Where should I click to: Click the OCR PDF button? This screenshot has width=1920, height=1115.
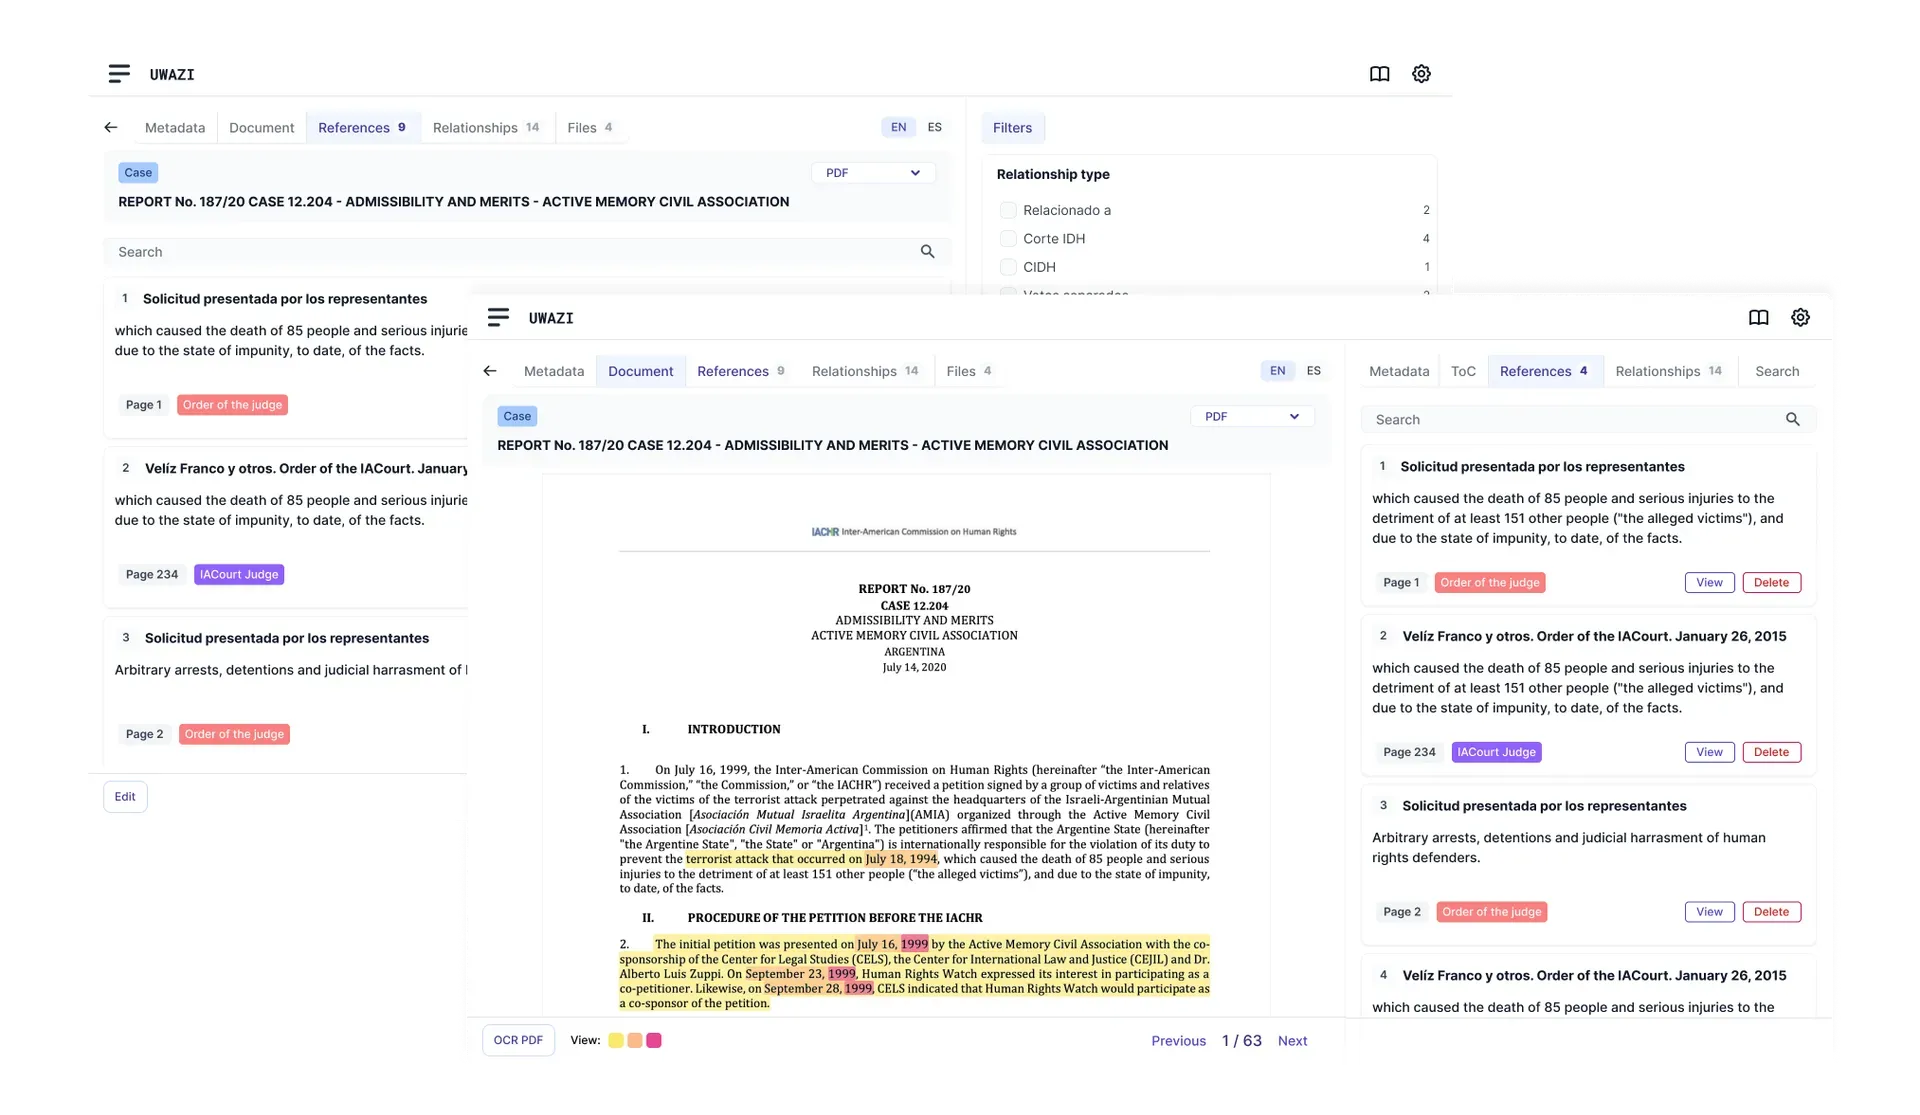pos(518,1040)
